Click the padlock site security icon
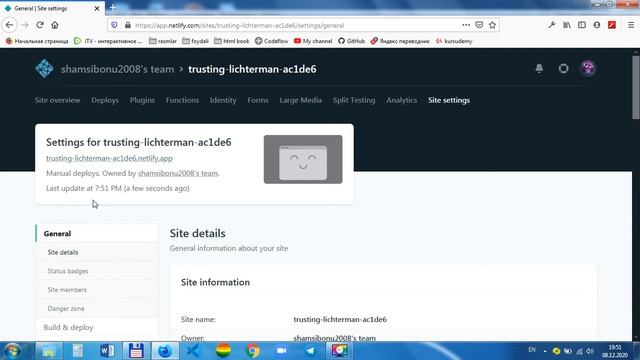Viewport: 640px width, 360px height. pyautogui.click(x=128, y=25)
